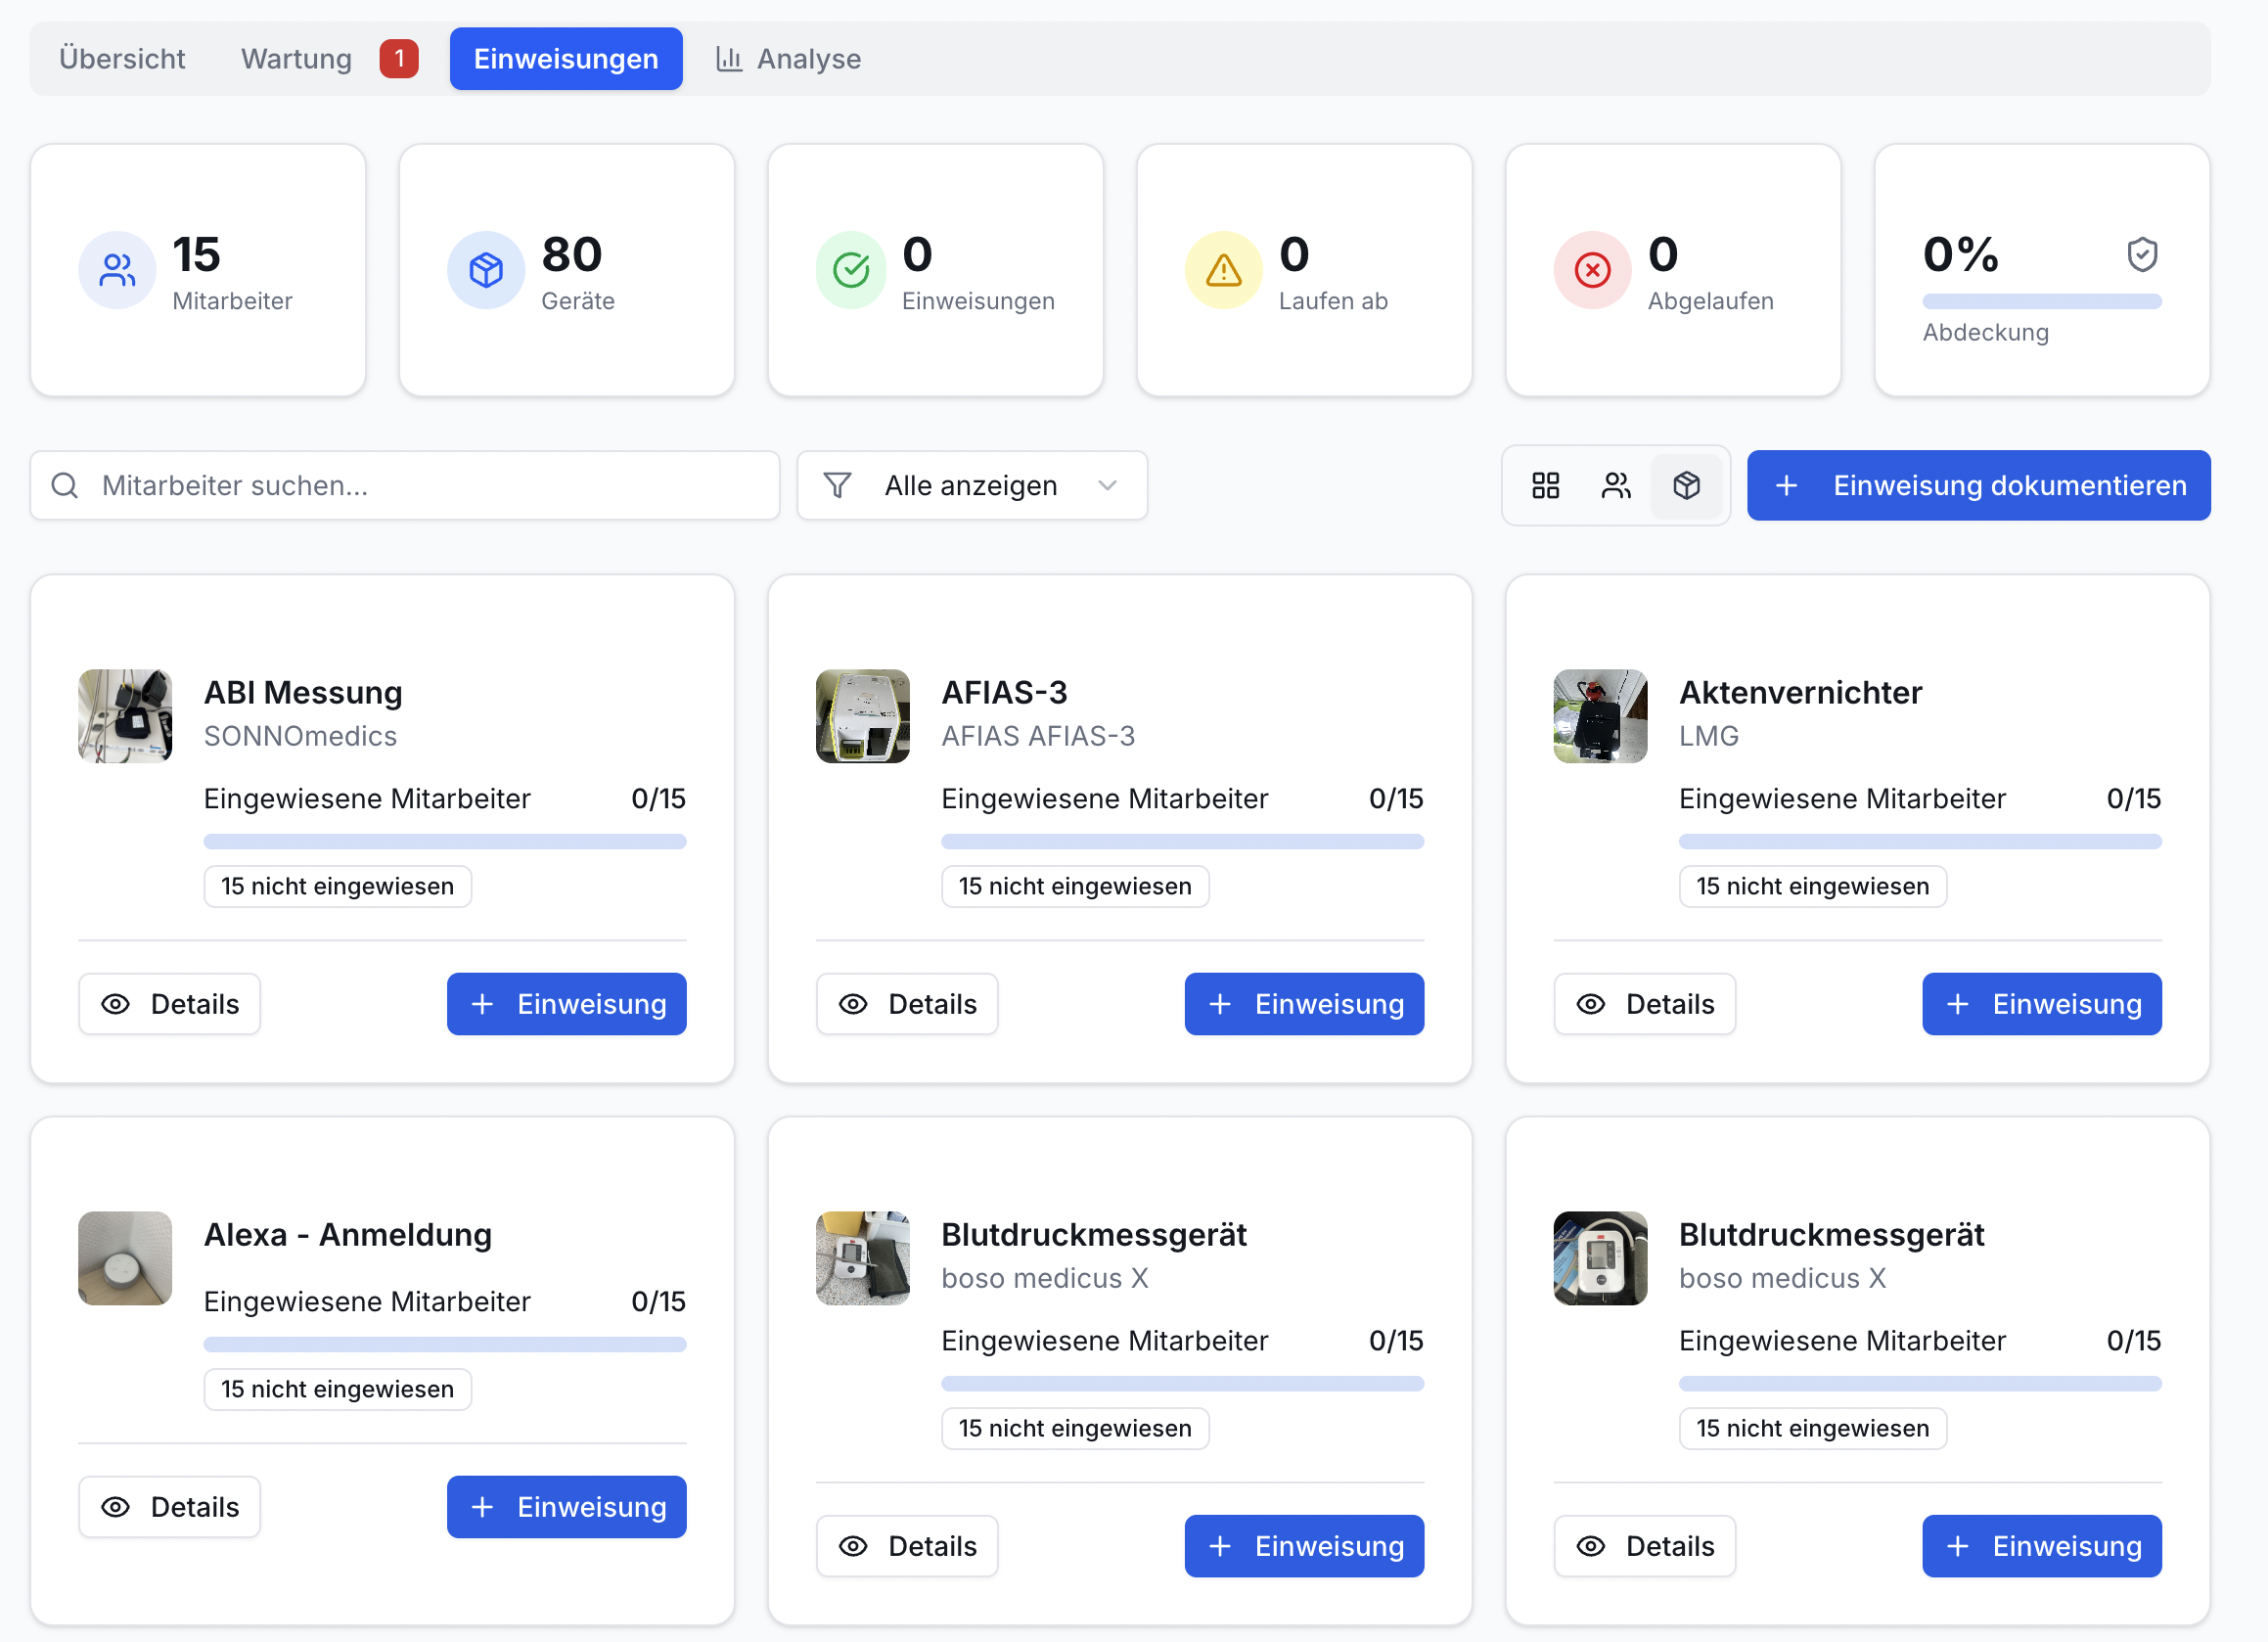Click the SONNOmedics manufacturer text

point(300,736)
